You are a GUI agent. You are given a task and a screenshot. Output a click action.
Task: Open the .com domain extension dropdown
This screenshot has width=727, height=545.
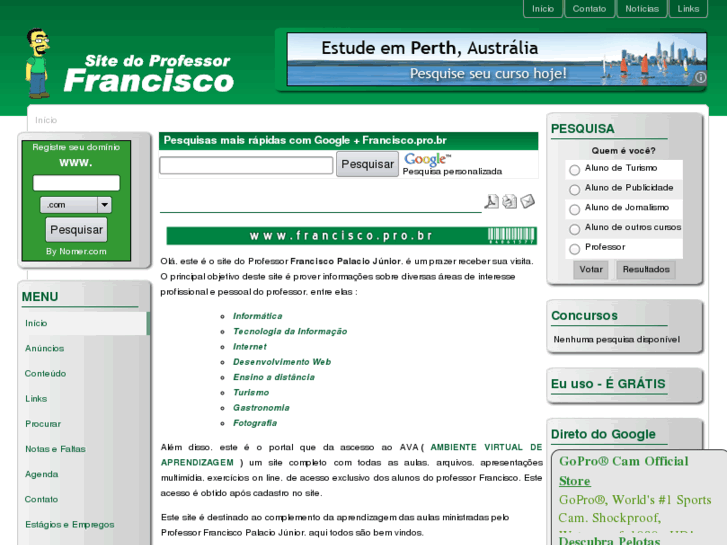click(76, 205)
